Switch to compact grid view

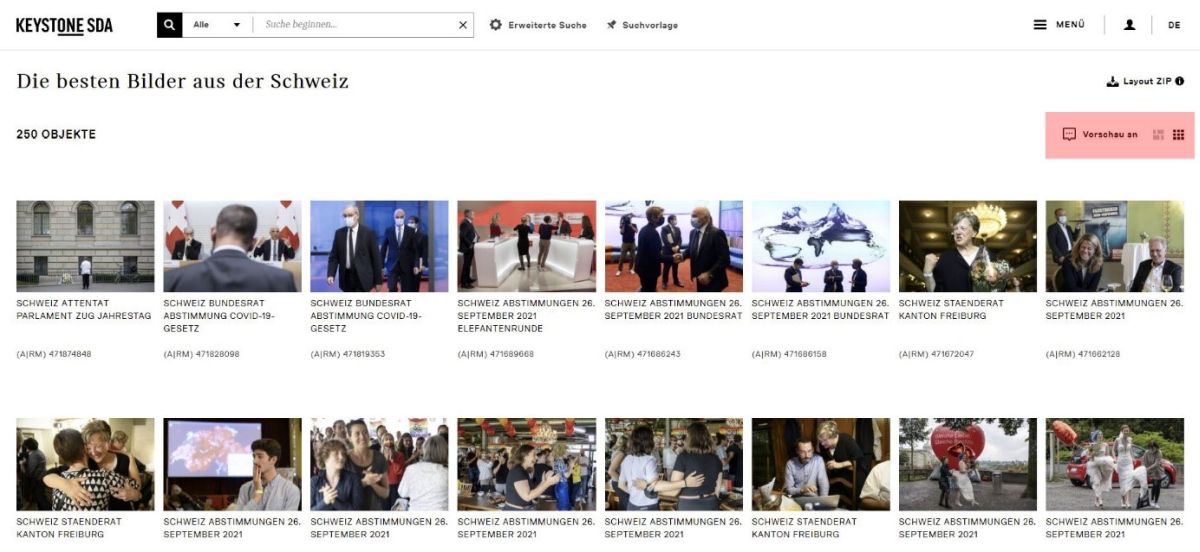1179,135
